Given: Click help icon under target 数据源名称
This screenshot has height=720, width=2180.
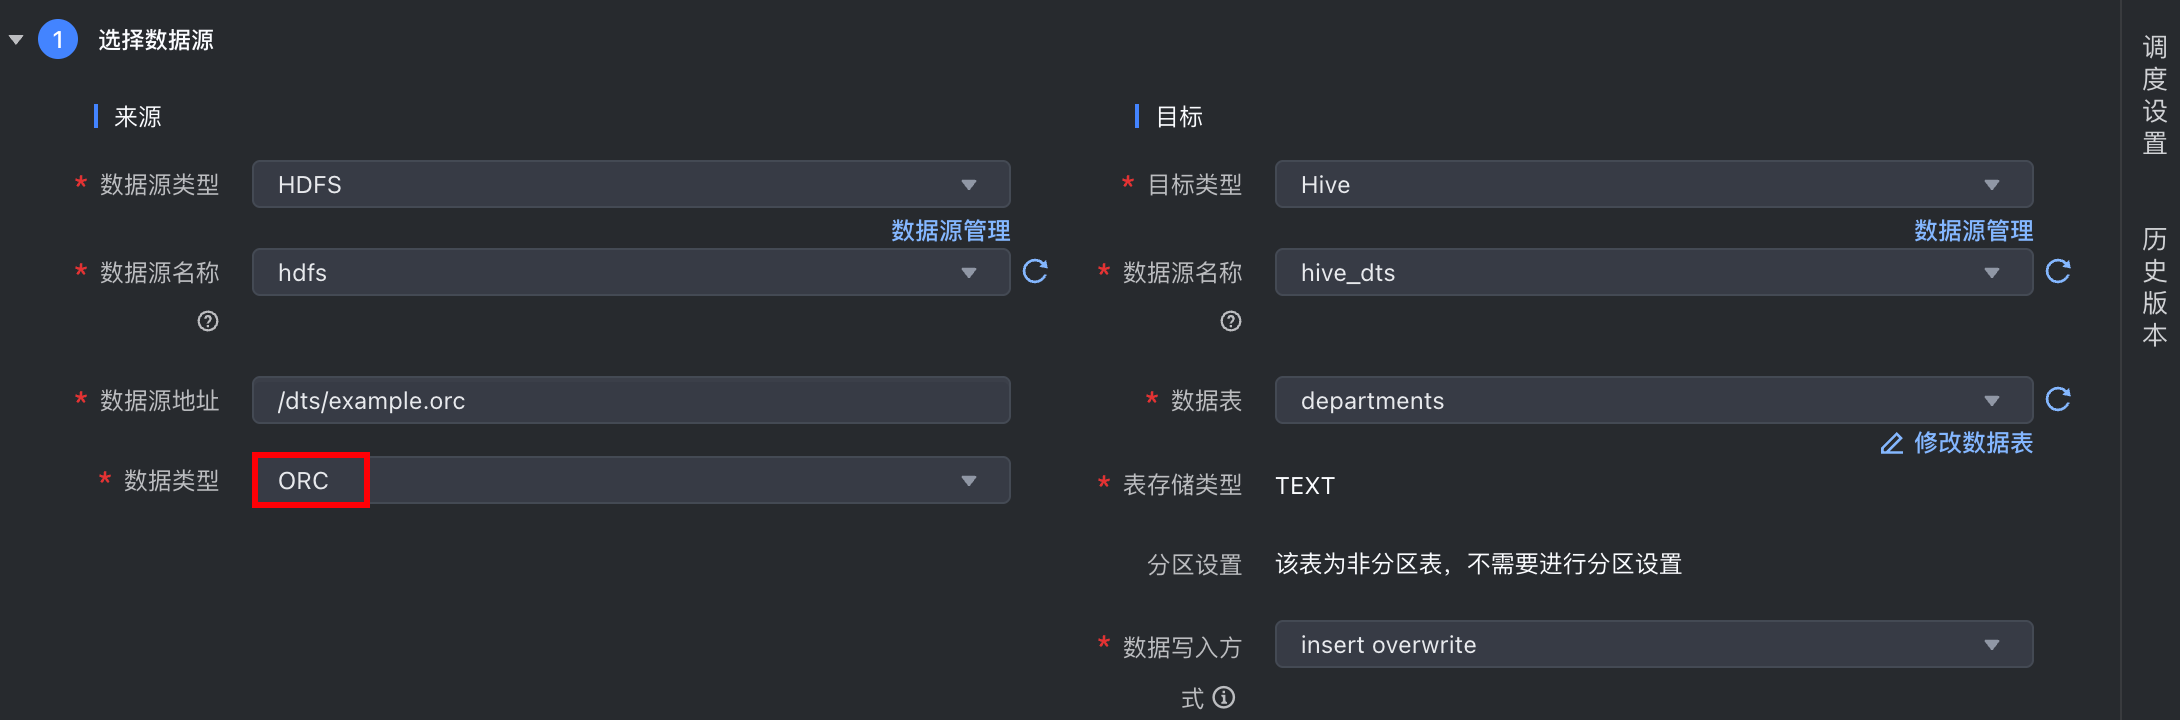Looking at the screenshot, I should coord(1231,321).
